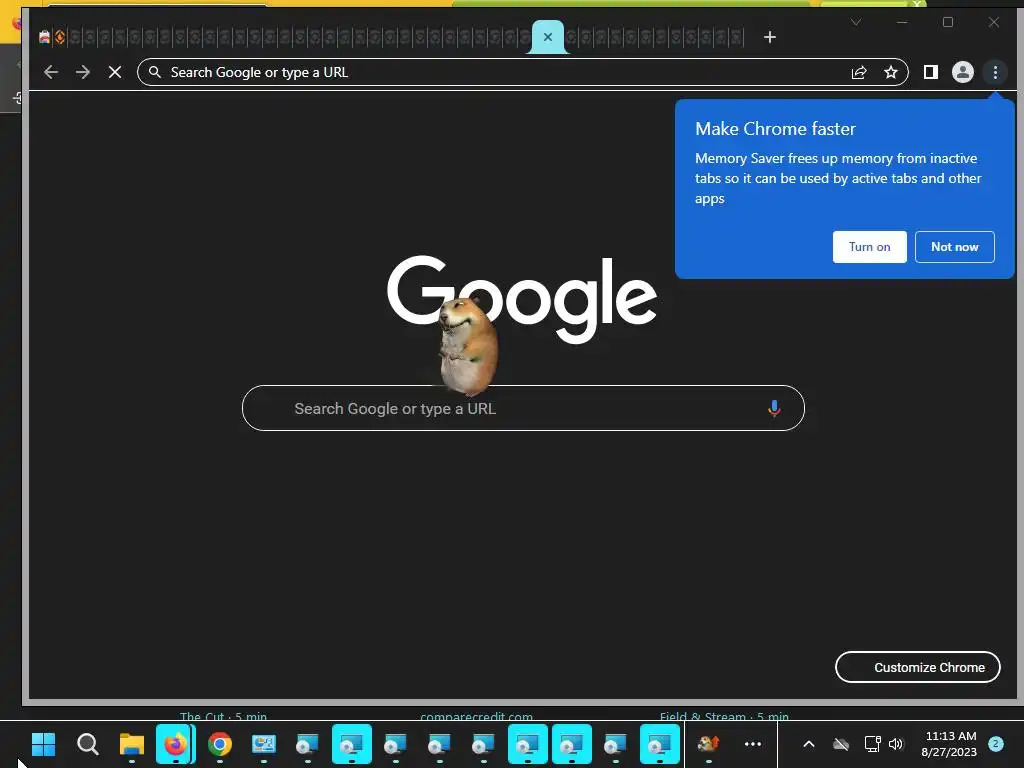Click into the Google search box

523,408
